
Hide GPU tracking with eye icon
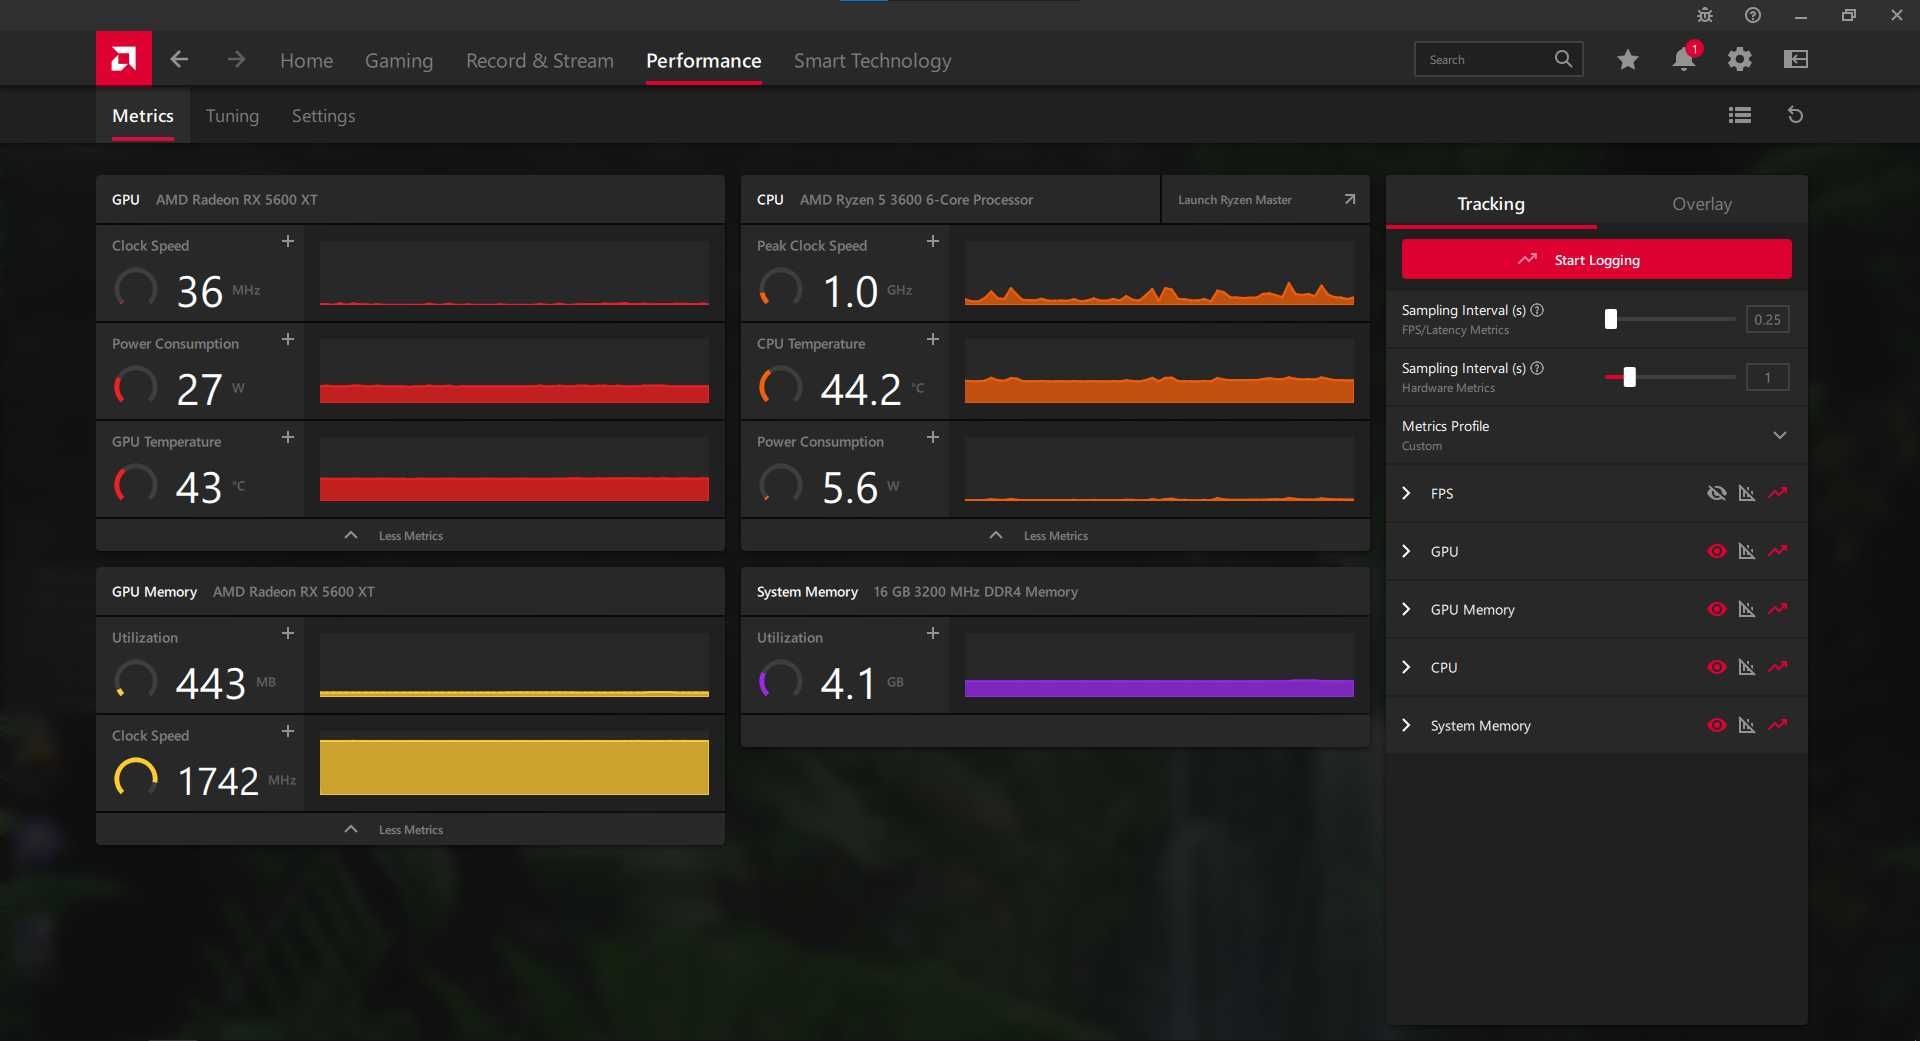[x=1717, y=551]
